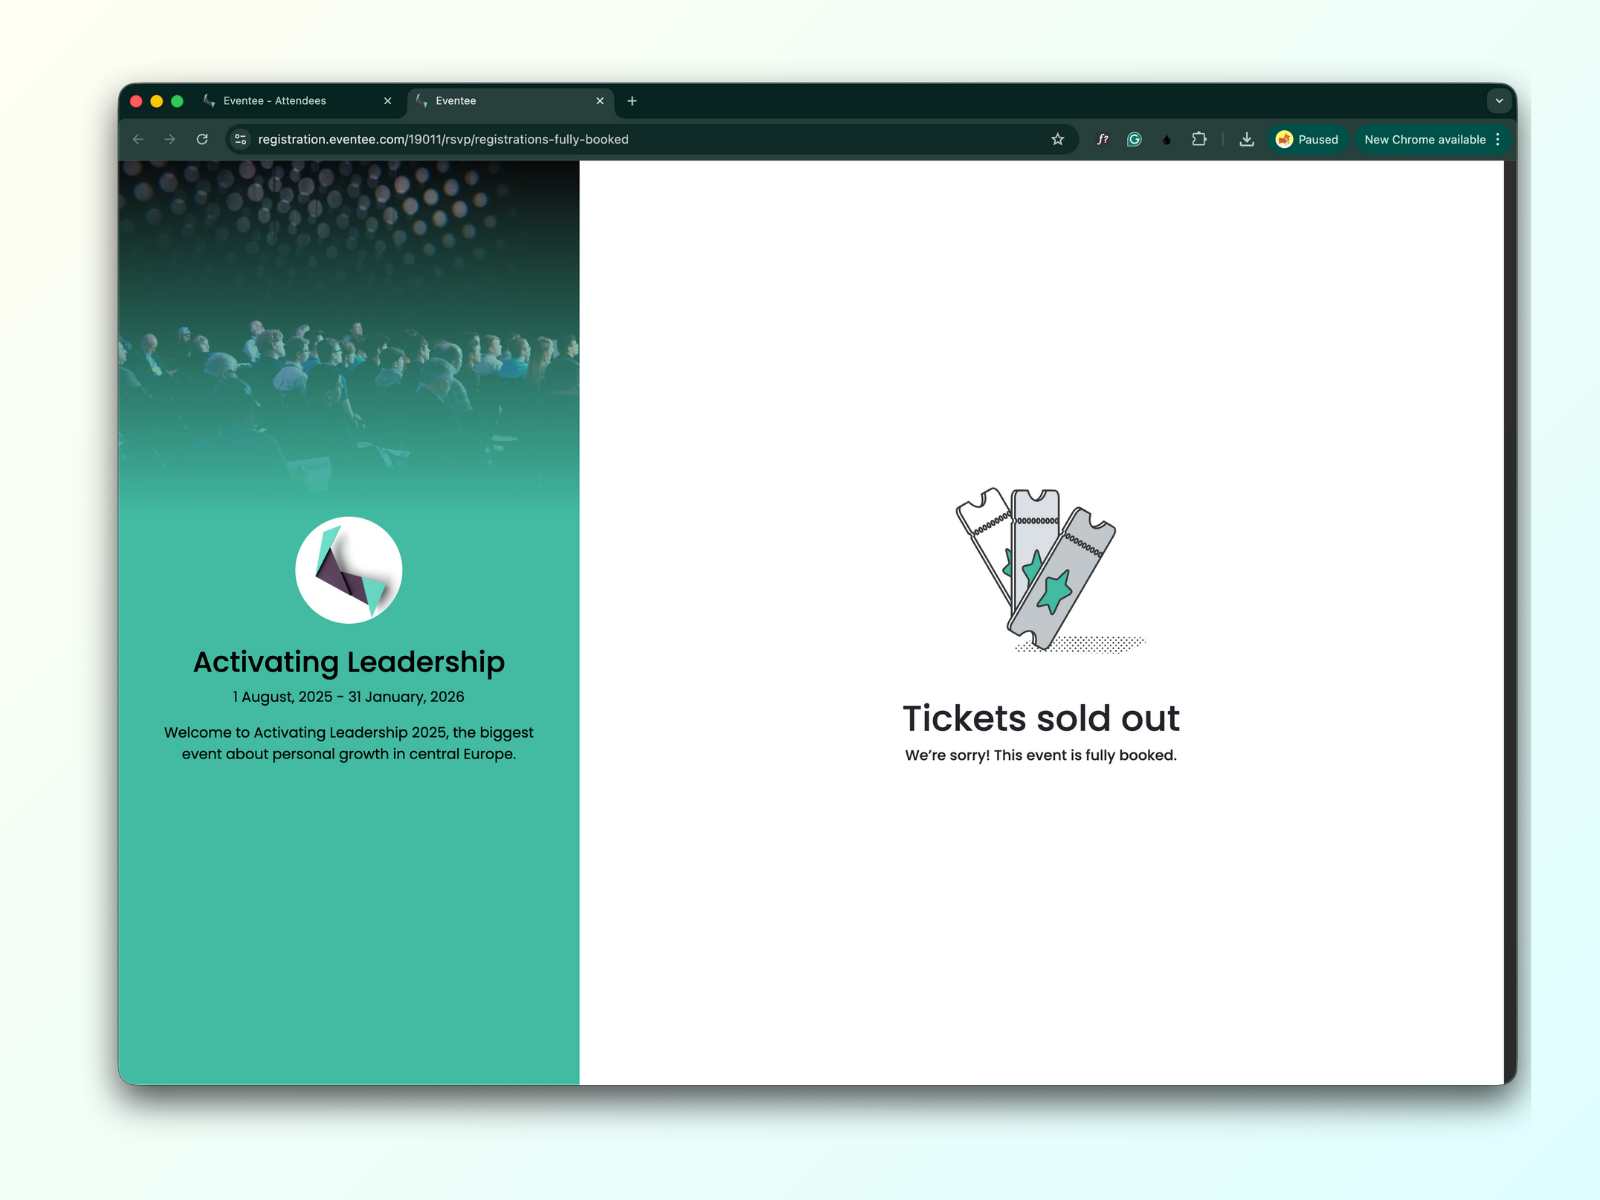Click the Activating Leadership event logo
This screenshot has height=1200, width=1600.
(349, 570)
